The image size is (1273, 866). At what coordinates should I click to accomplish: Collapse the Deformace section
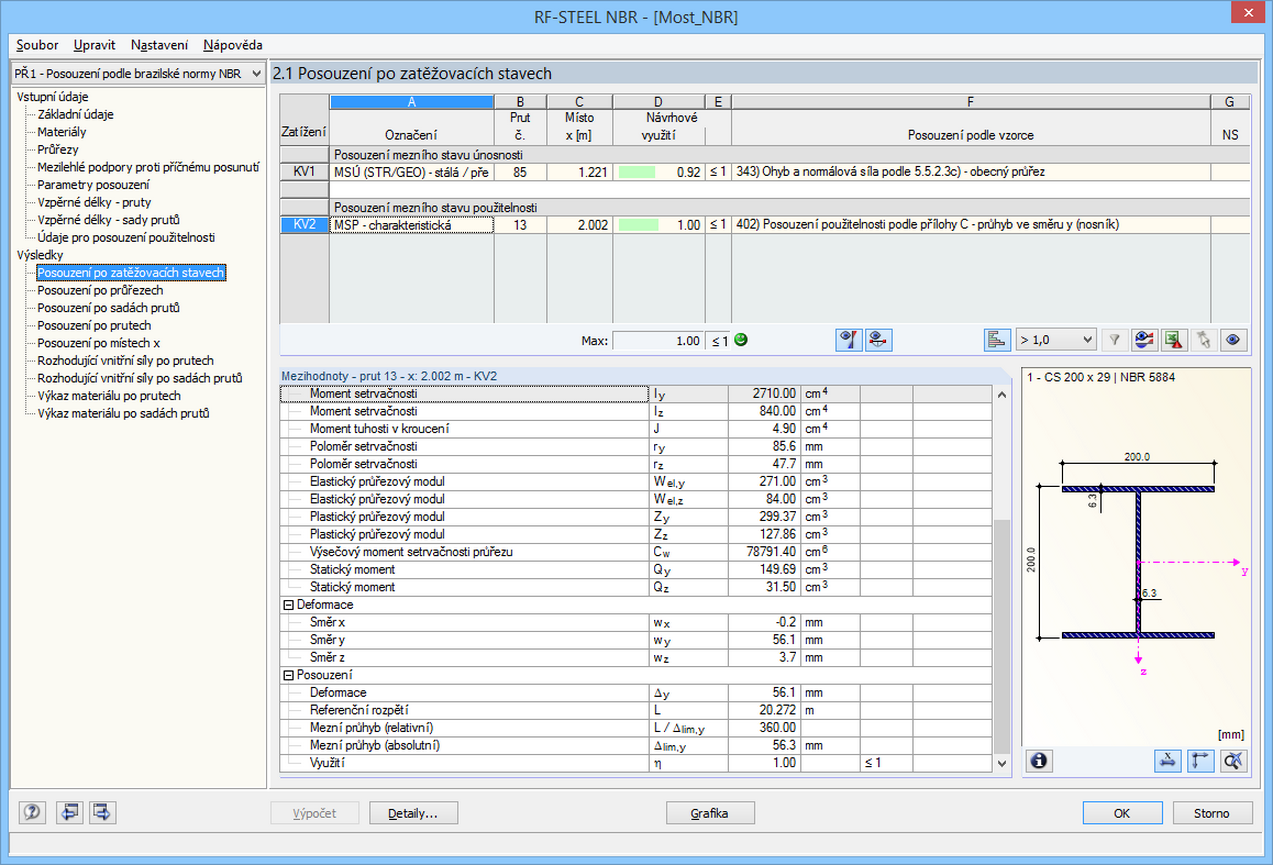289,605
